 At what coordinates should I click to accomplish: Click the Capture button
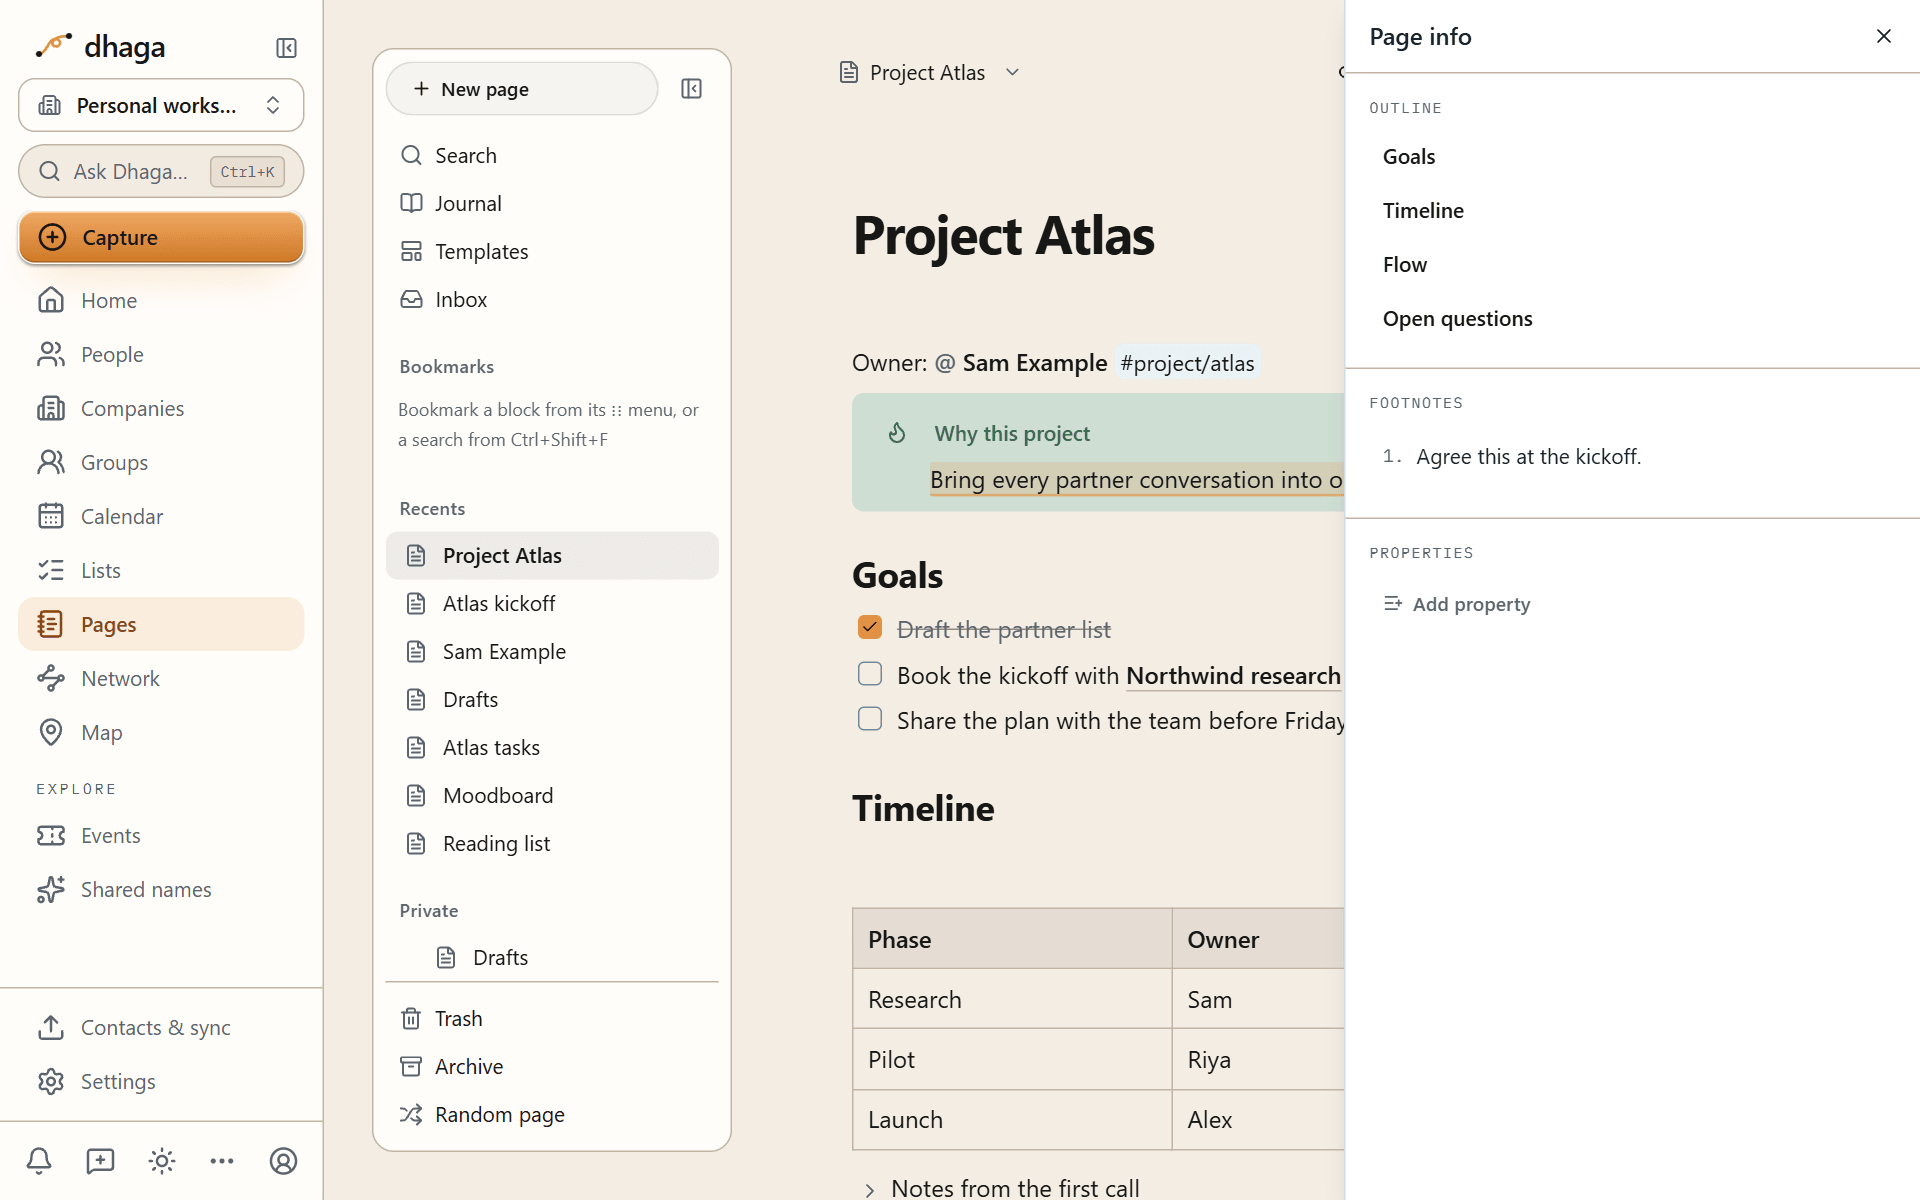tap(161, 238)
